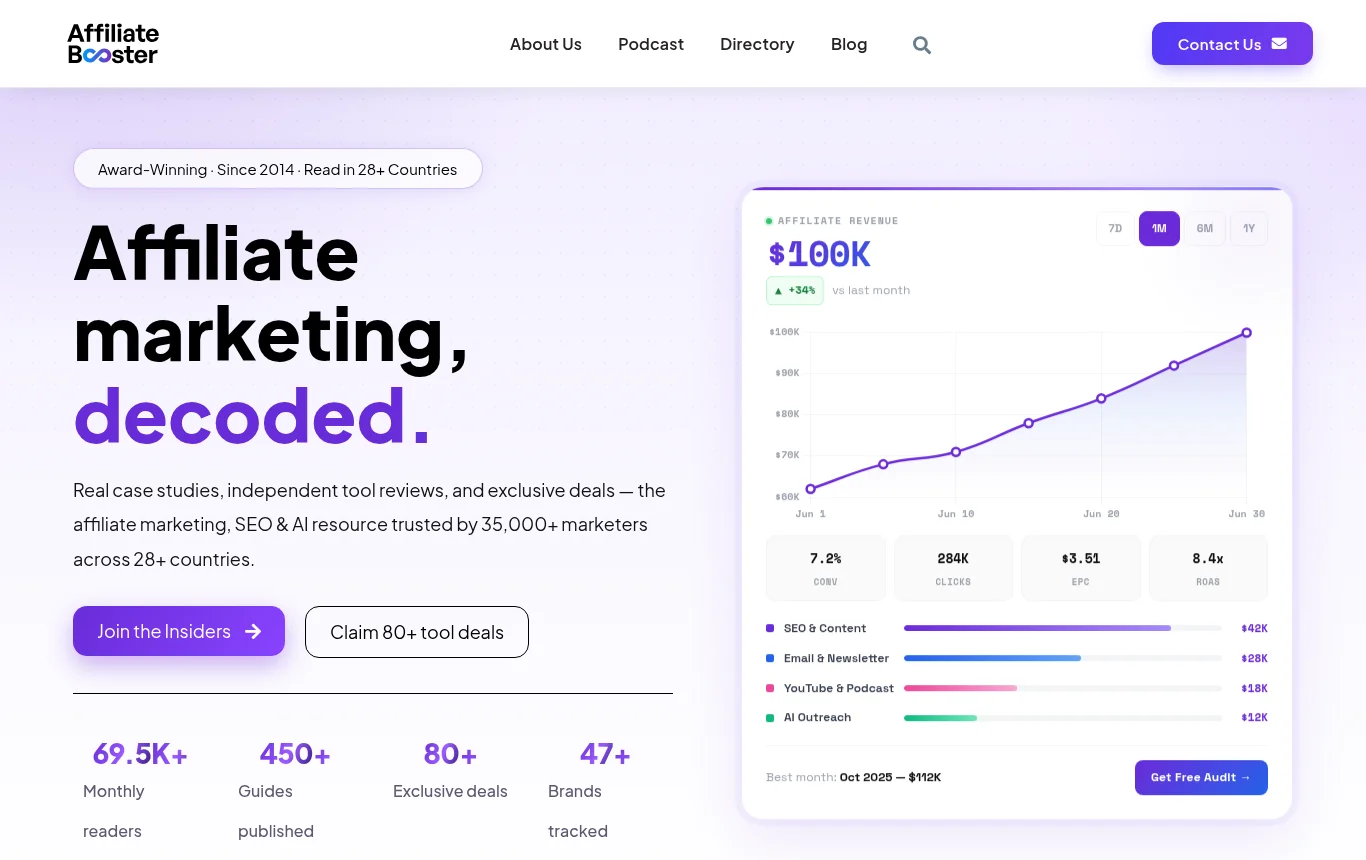1366x860 pixels.
Task: Click the Affiliate Booster logo
Action: (113, 44)
